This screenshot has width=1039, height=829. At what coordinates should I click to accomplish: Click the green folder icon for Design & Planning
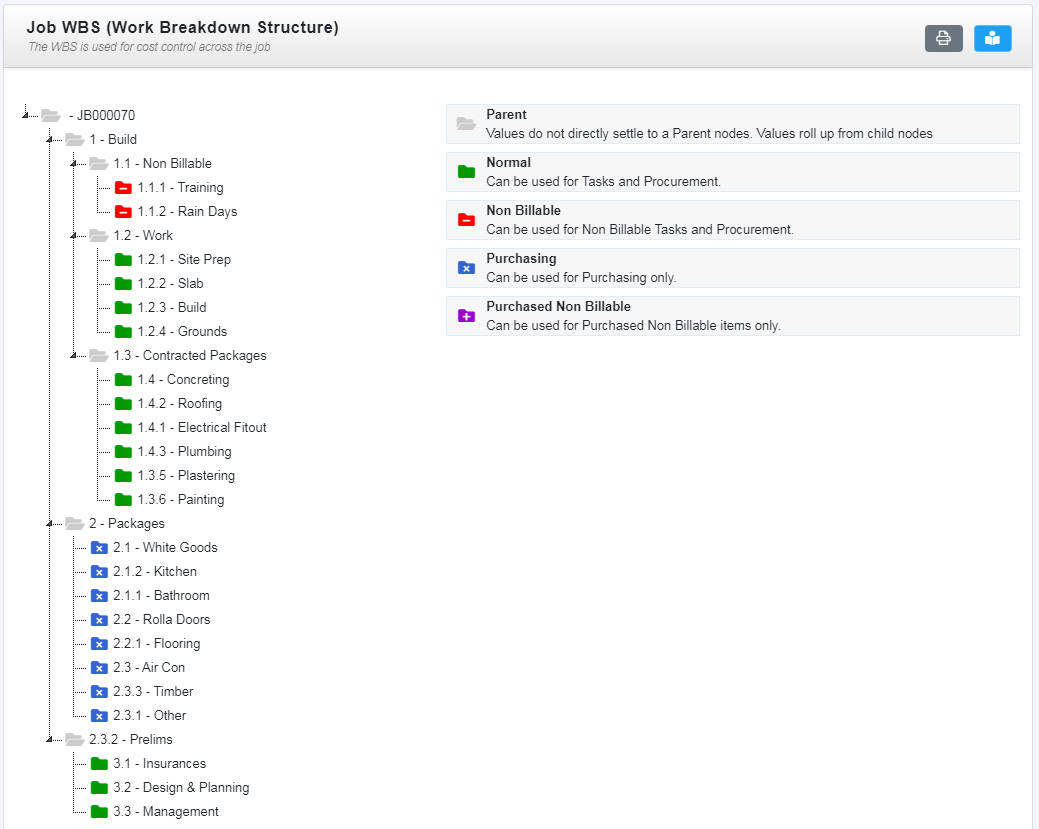tap(99, 788)
